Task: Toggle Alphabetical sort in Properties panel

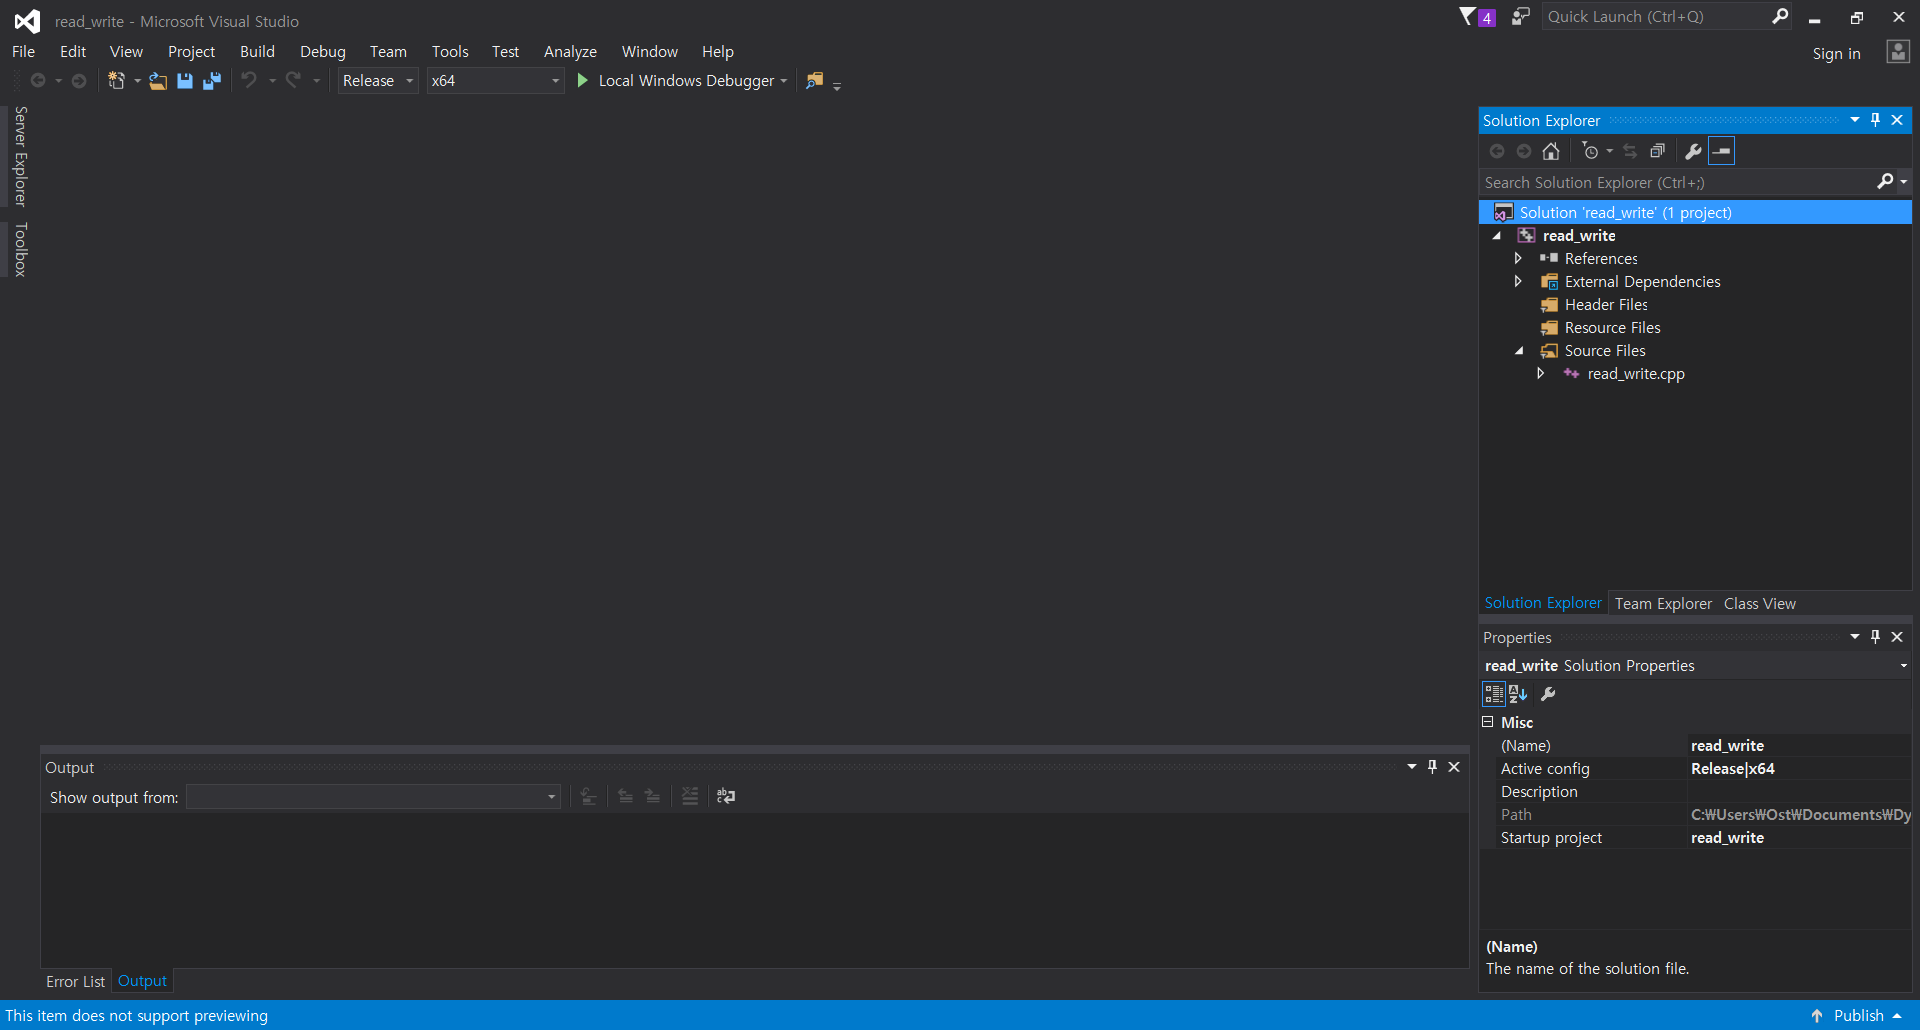Action: [1518, 694]
